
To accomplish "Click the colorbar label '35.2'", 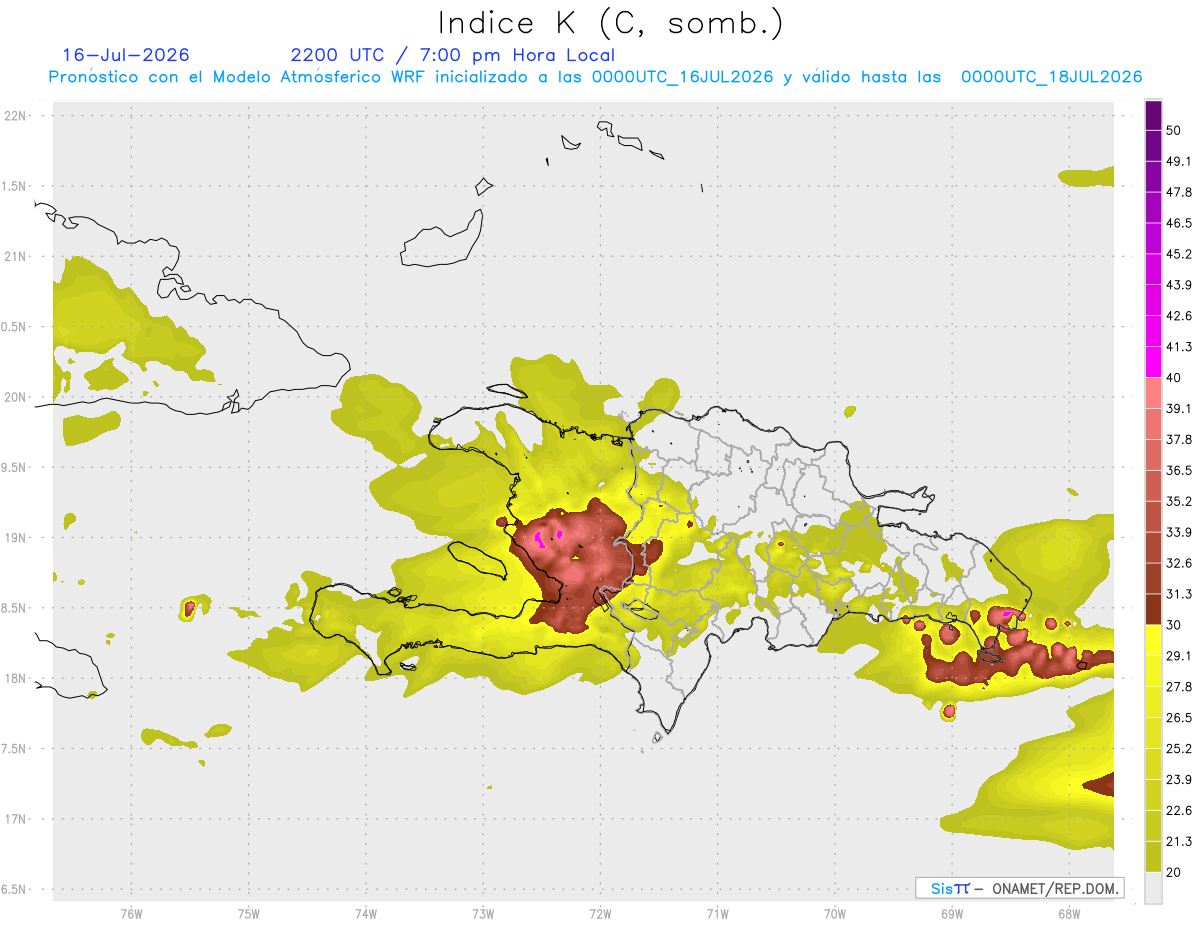I will point(1178,501).
